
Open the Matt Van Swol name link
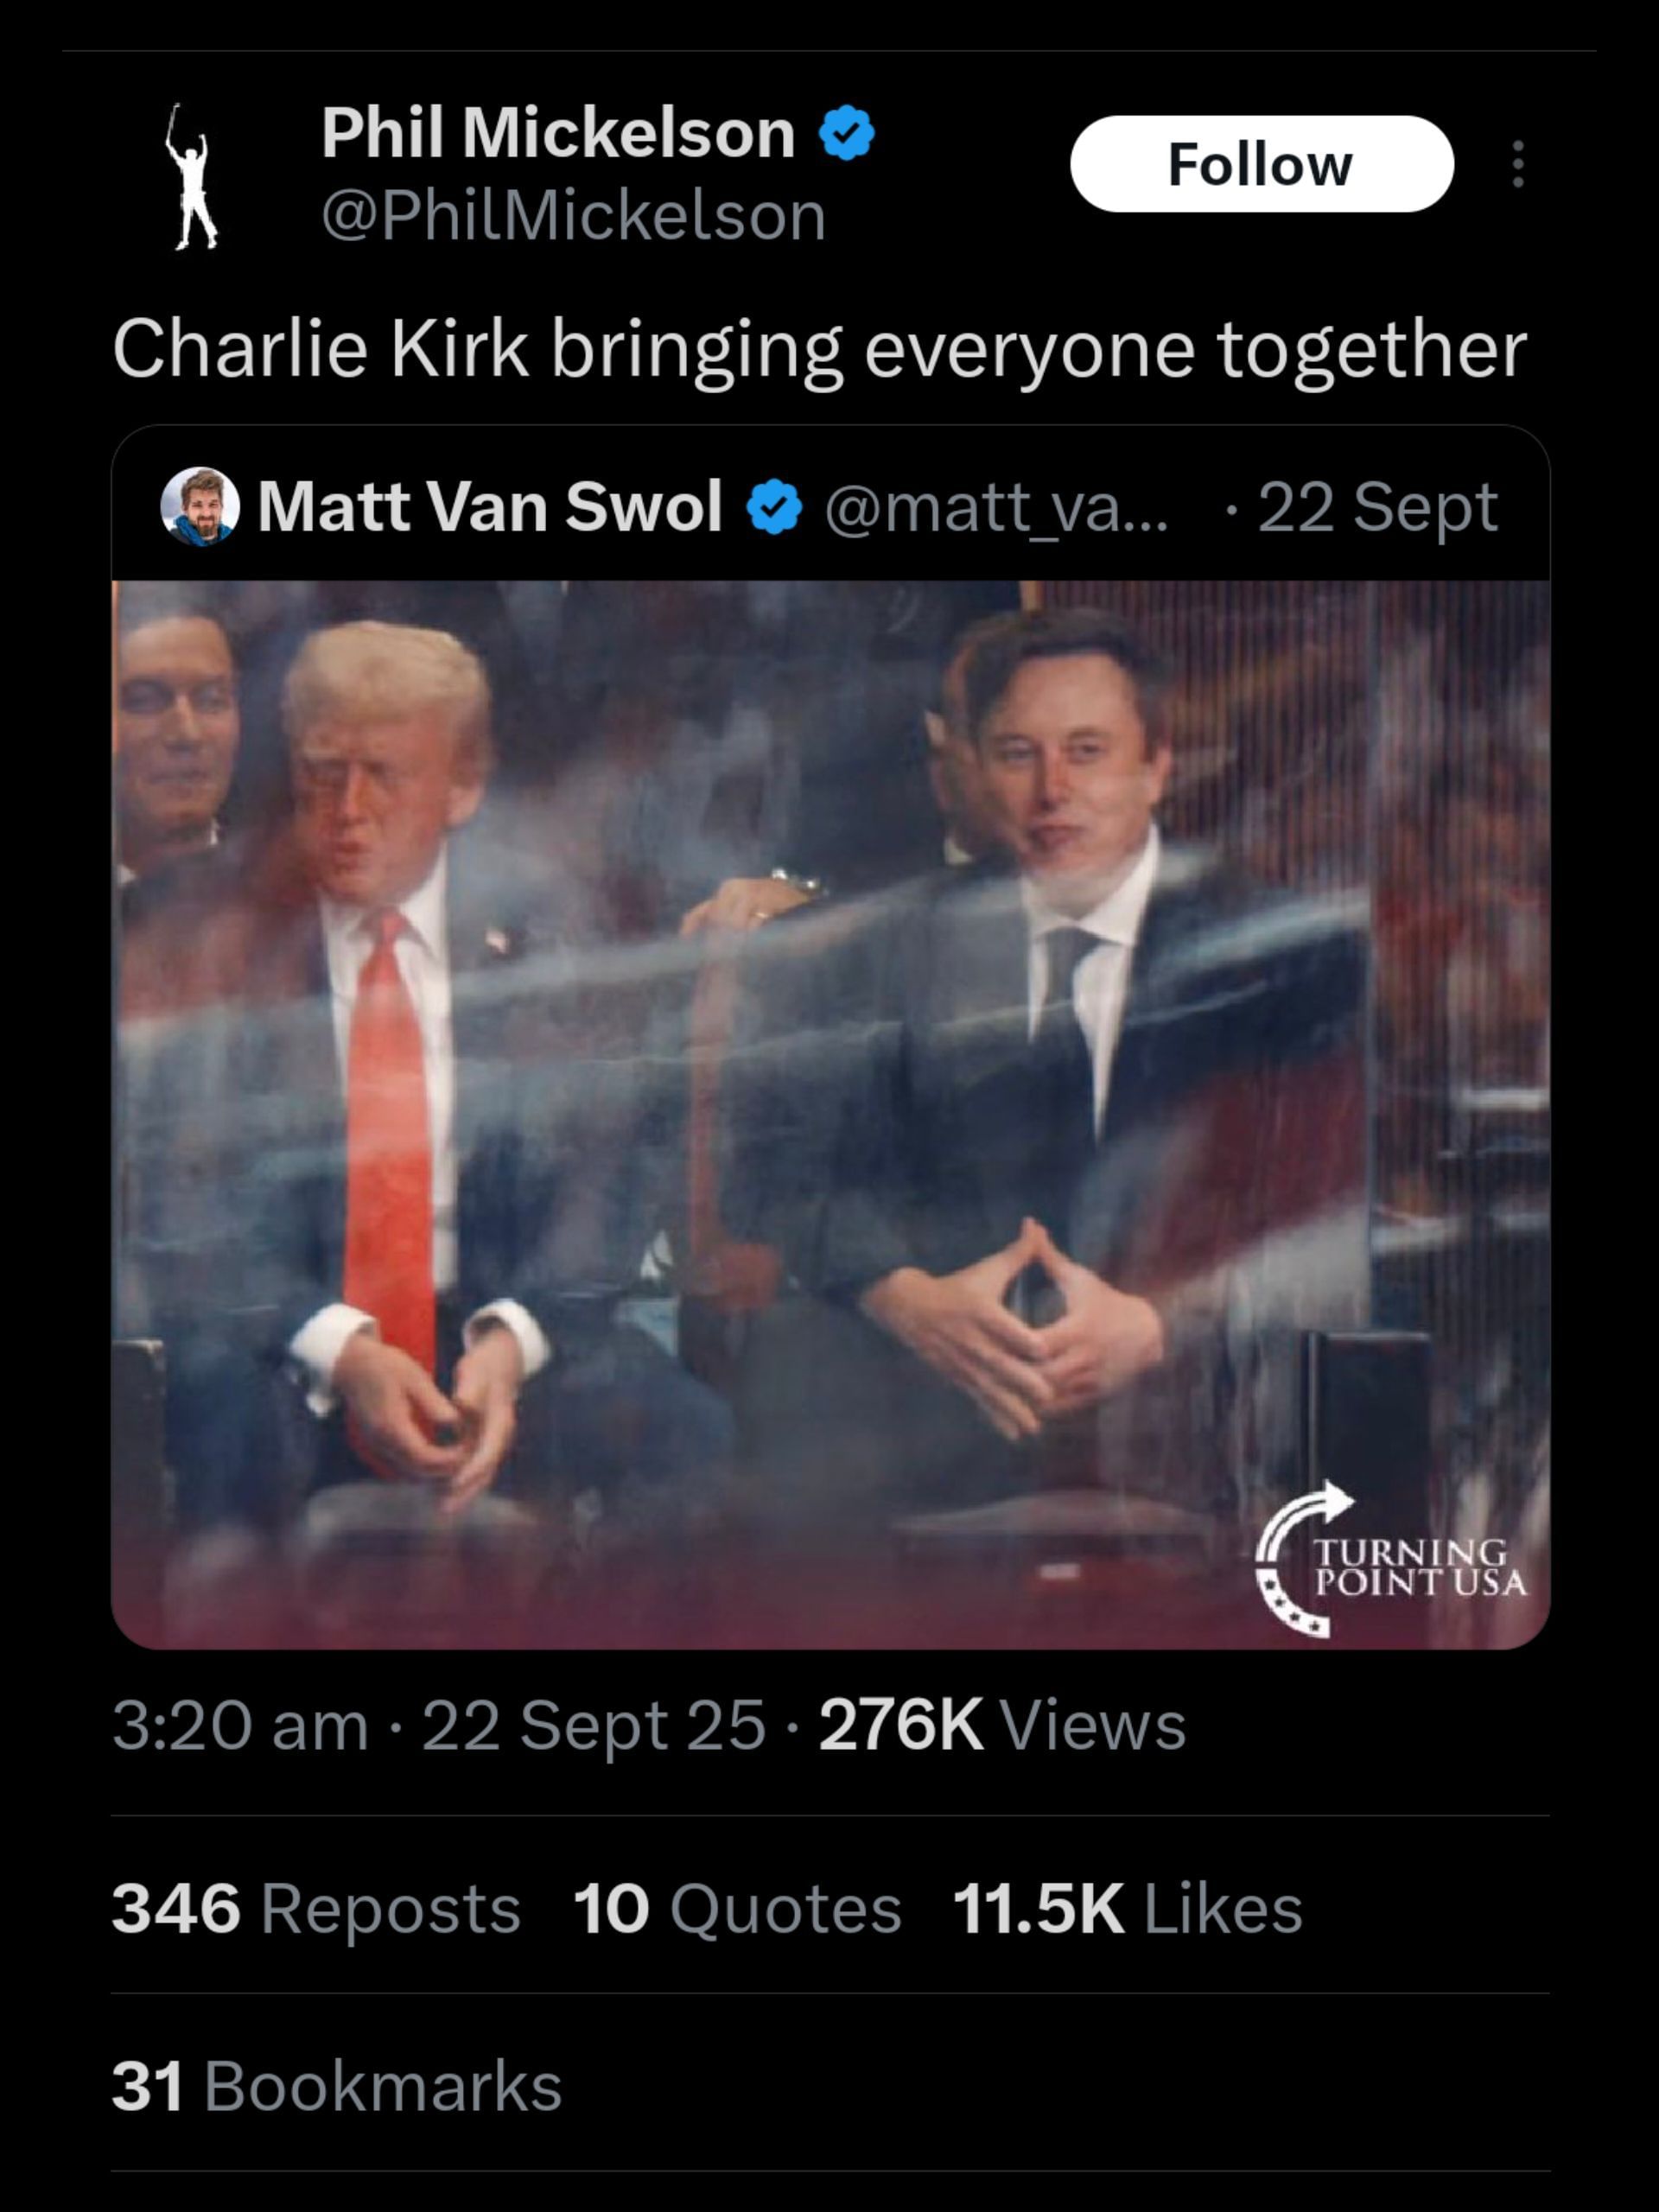point(490,507)
